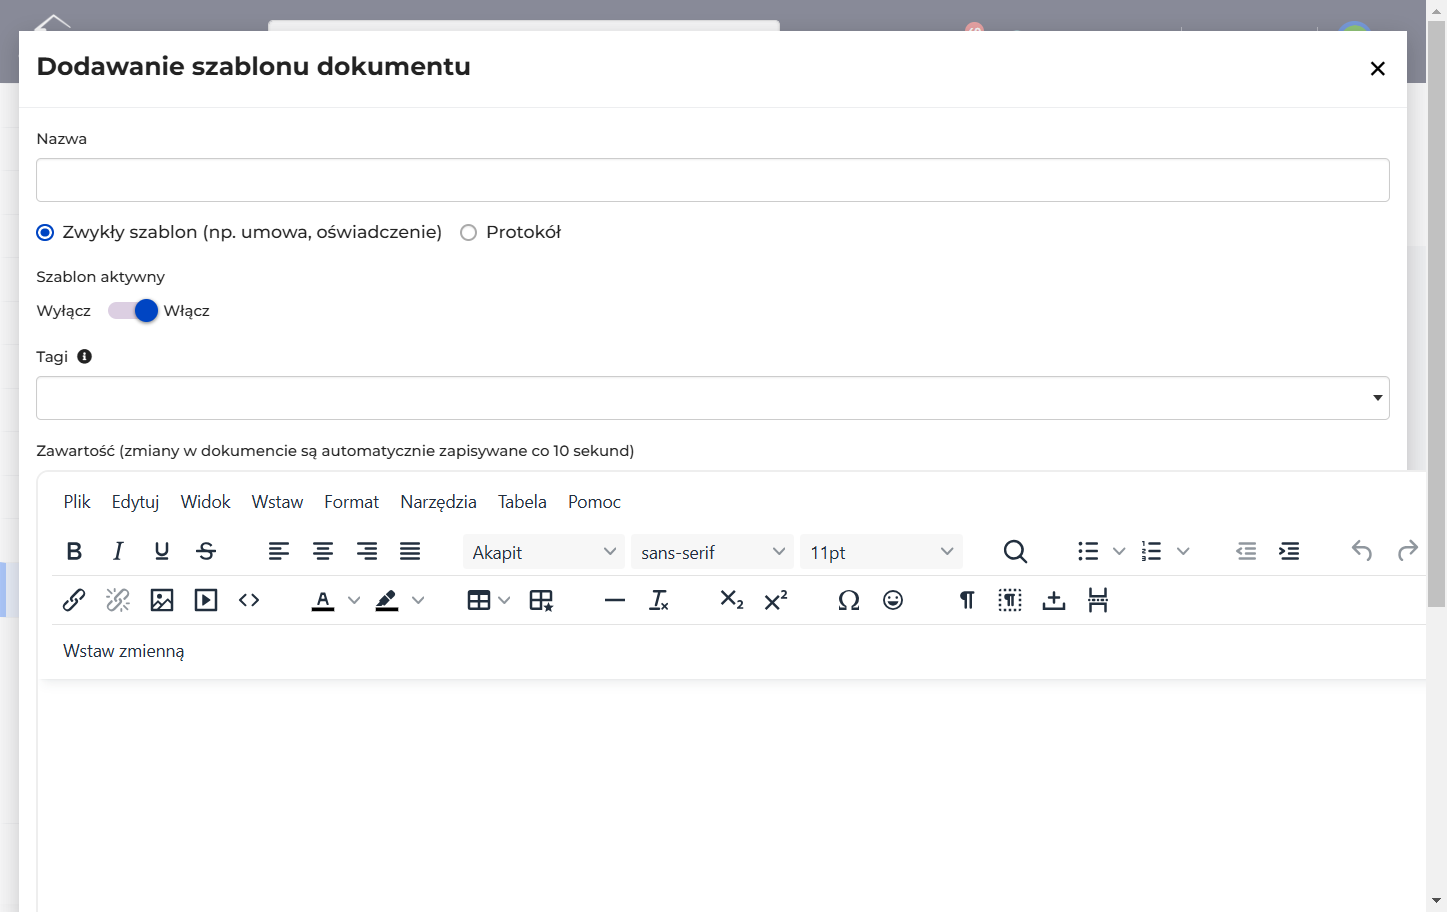Clear formatting from the text

tap(659, 600)
